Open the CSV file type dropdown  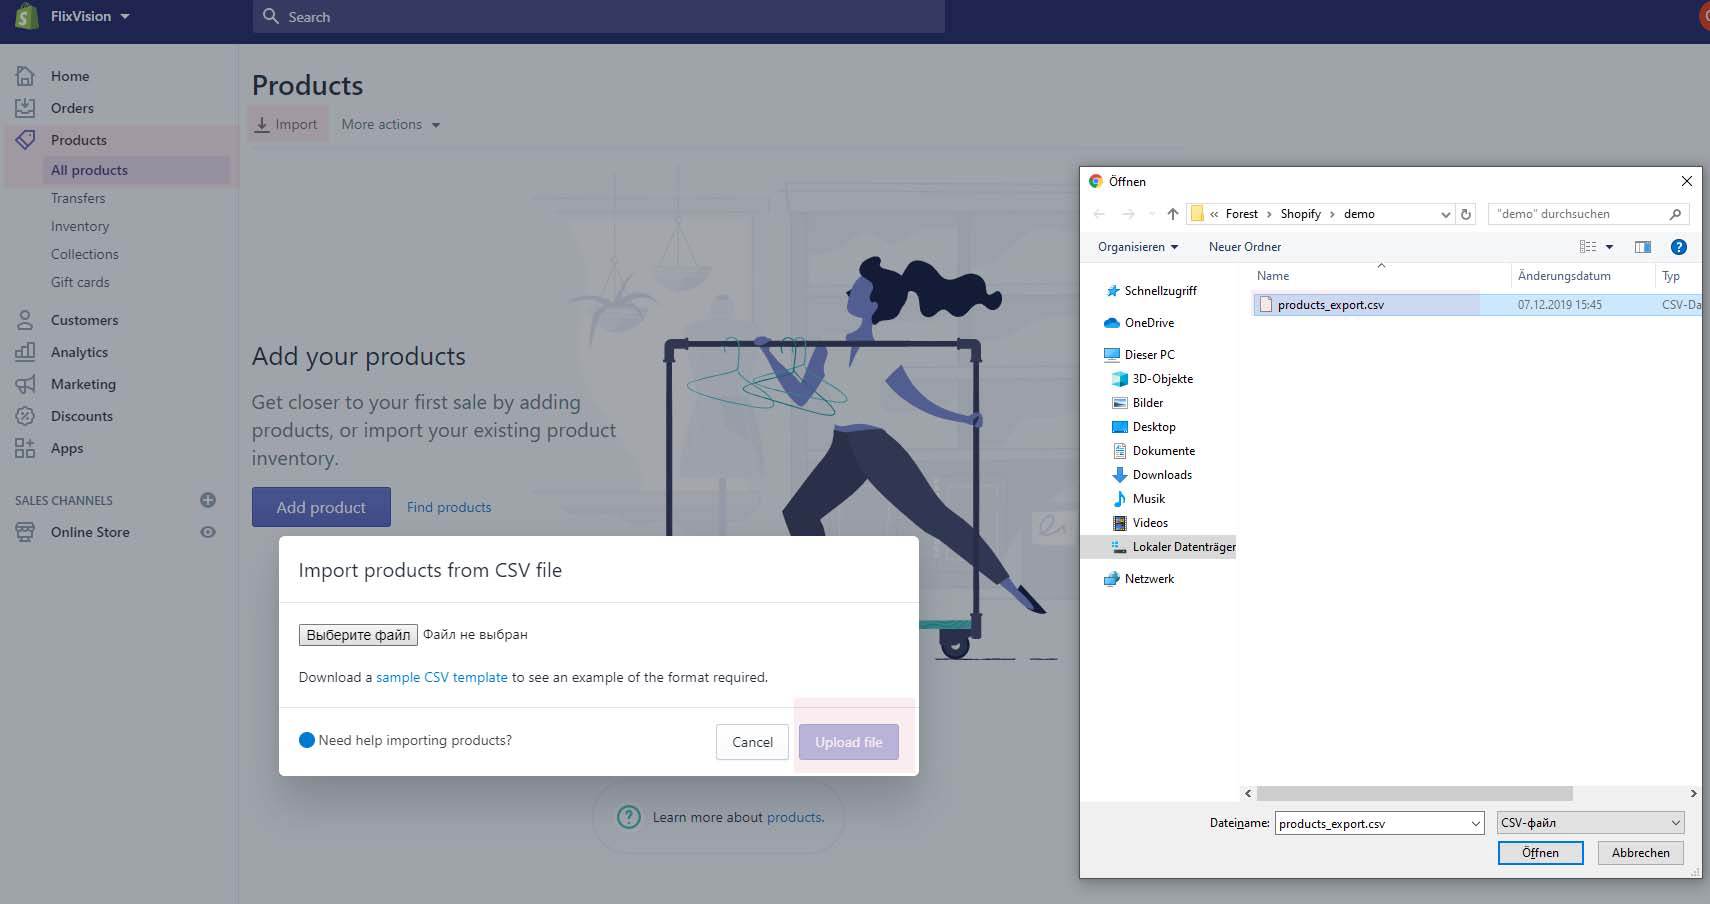1590,823
